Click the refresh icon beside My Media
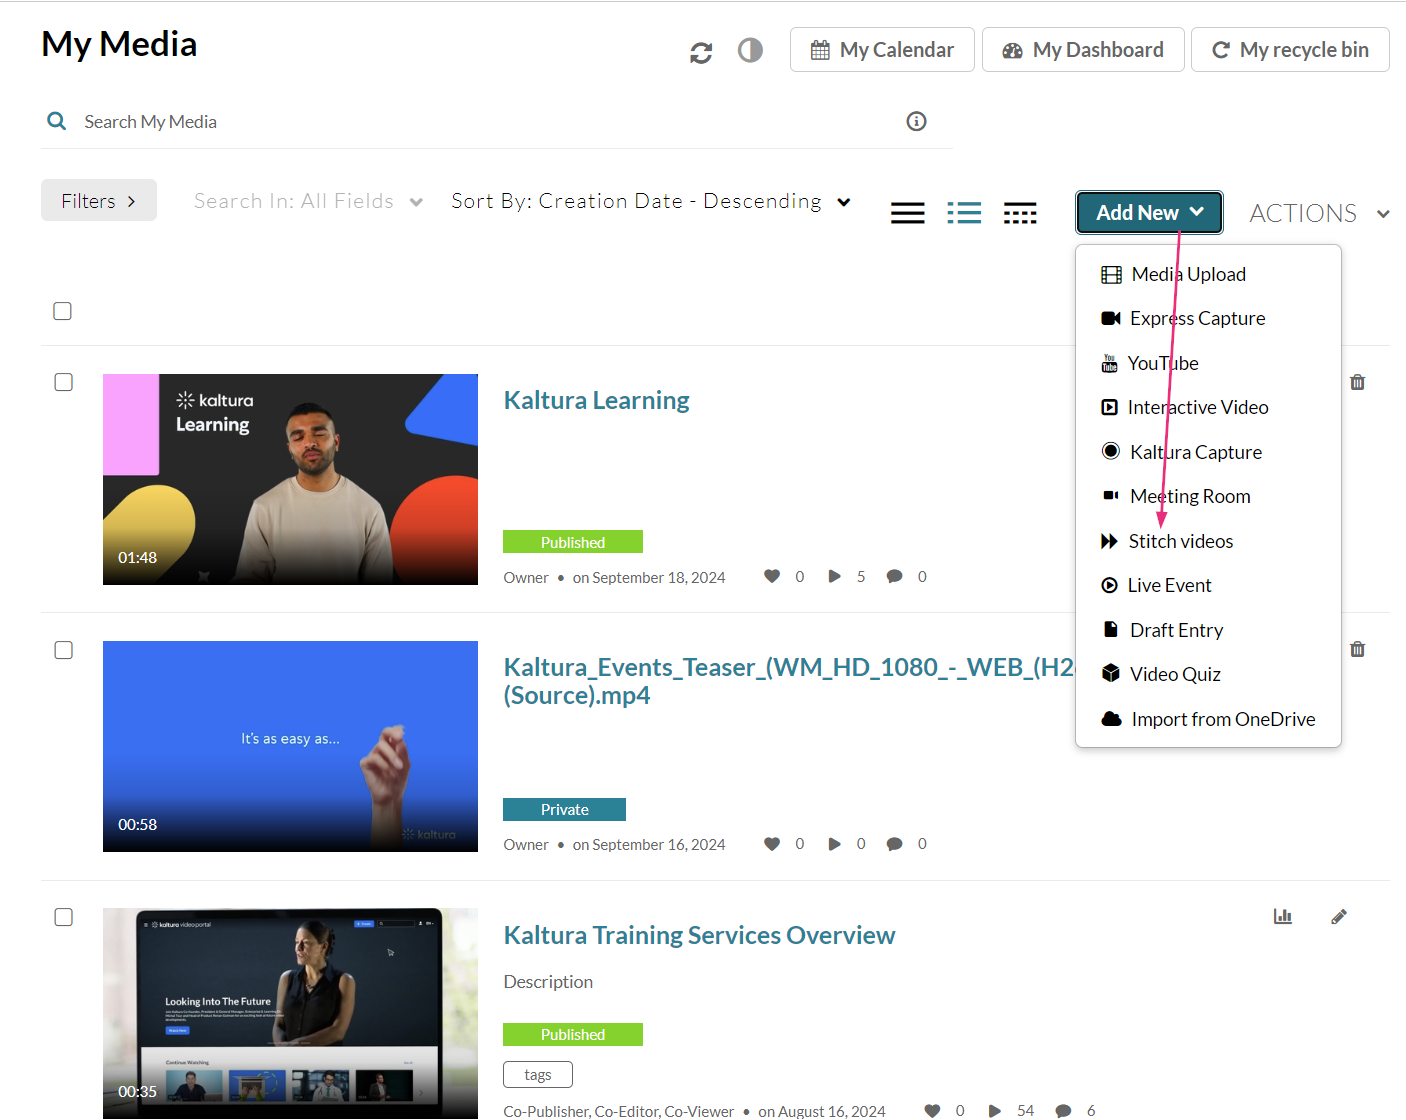This screenshot has height=1120, width=1406. [x=701, y=52]
